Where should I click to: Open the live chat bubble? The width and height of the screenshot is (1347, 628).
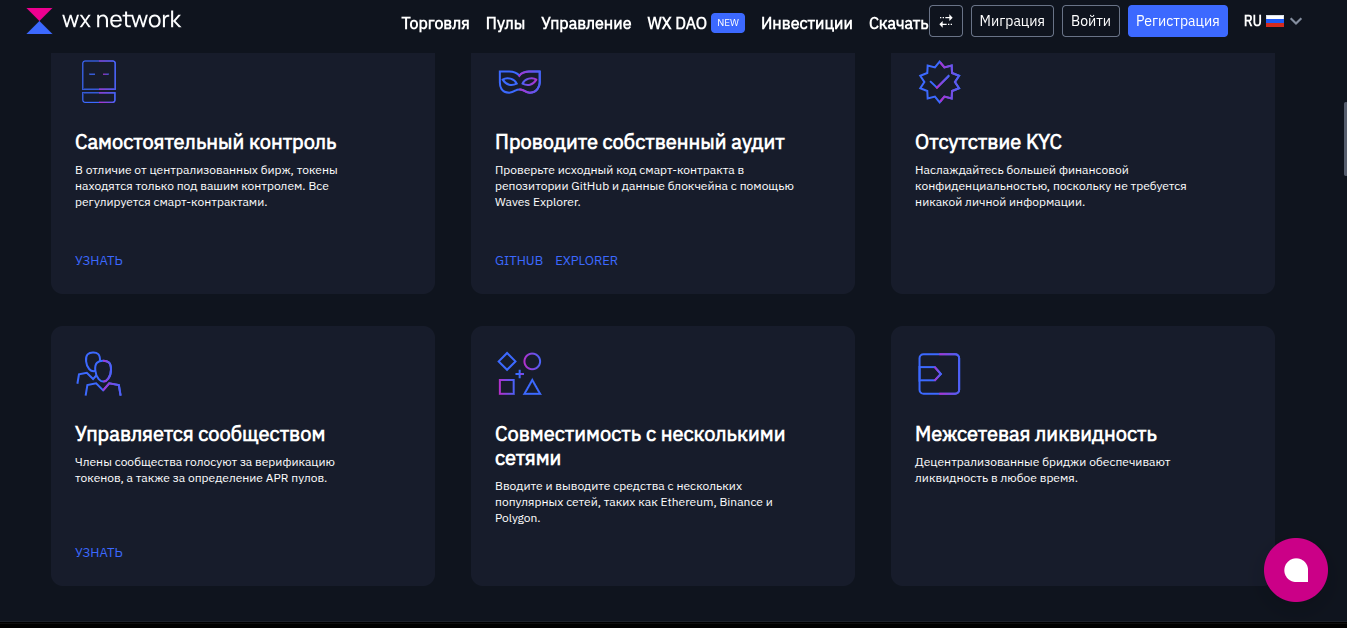point(1295,570)
